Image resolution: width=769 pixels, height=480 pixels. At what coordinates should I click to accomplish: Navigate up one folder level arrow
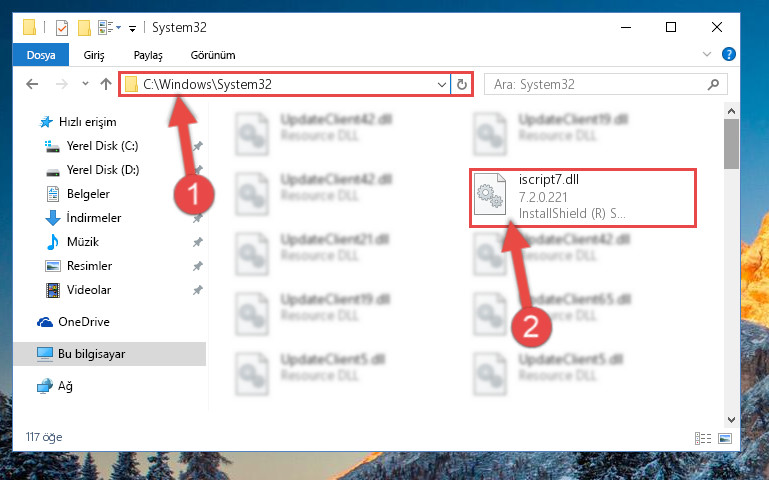click(106, 84)
